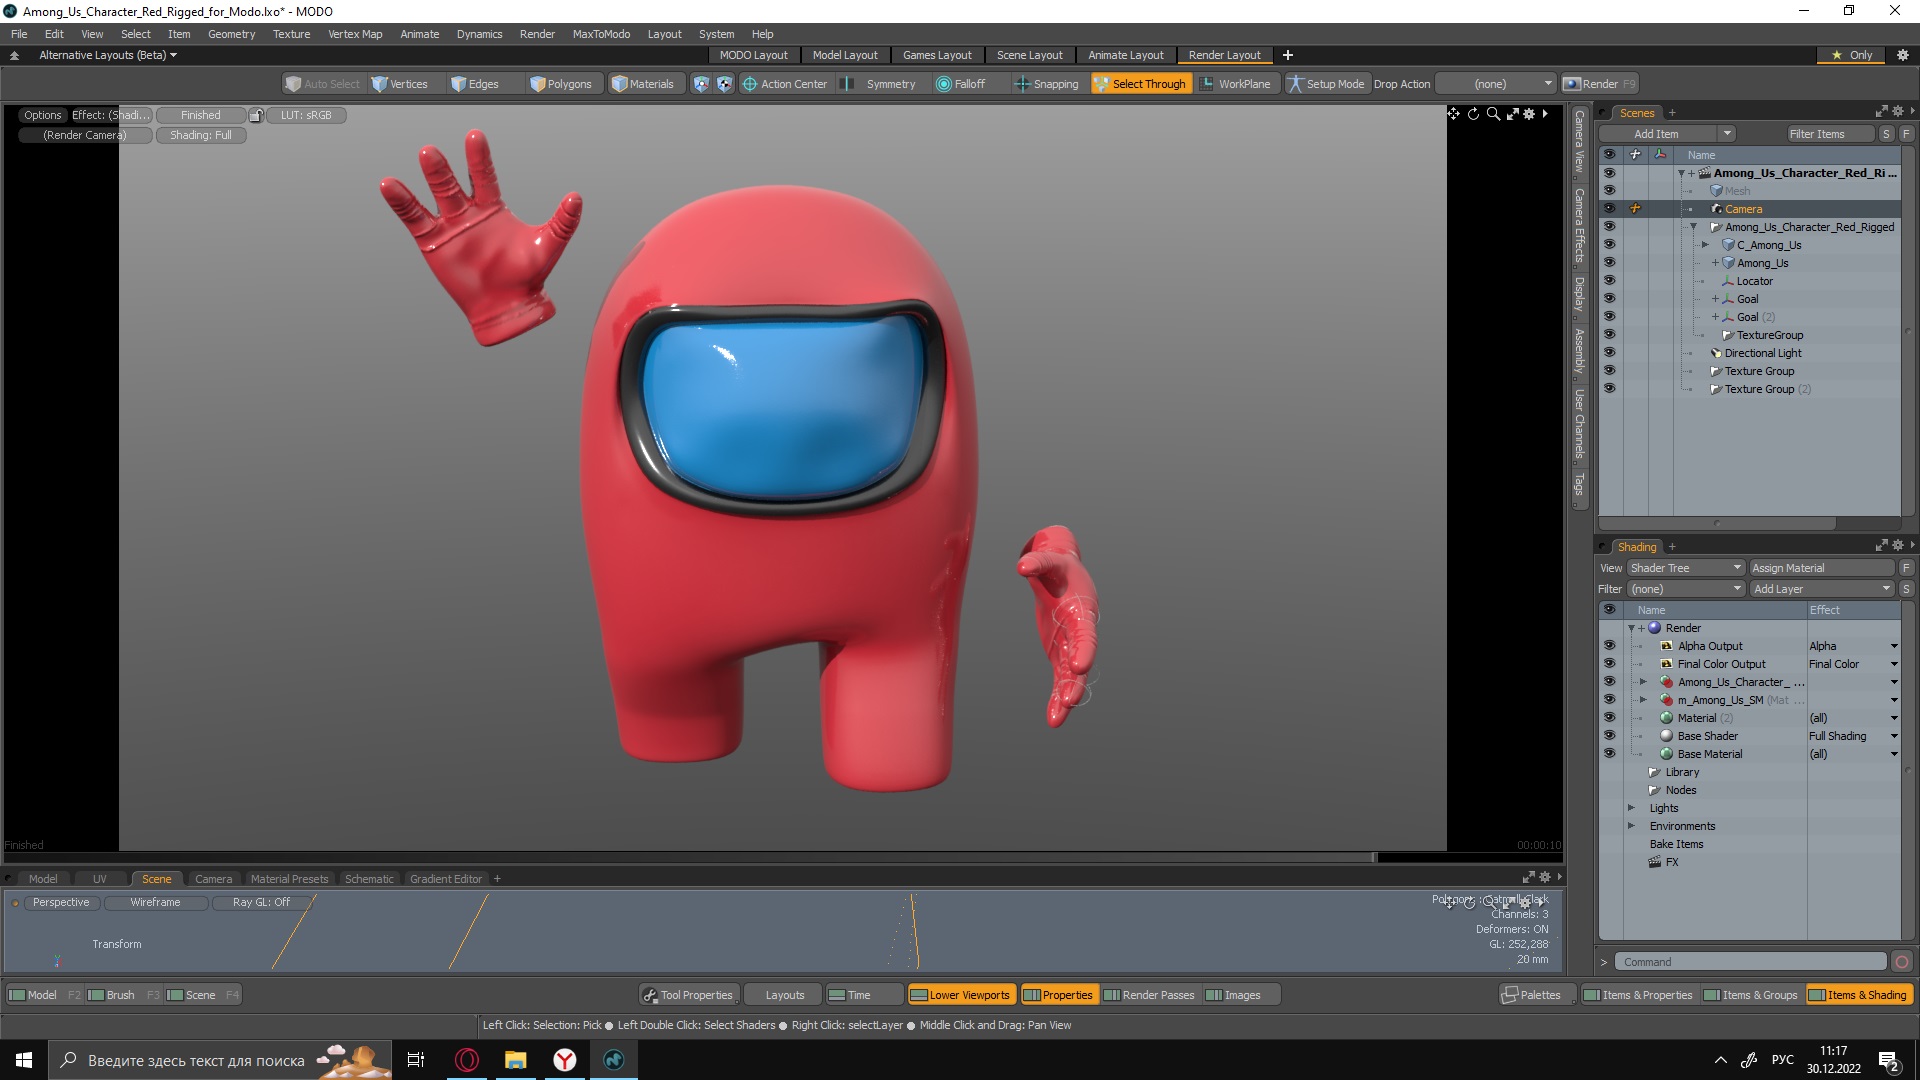1920x1080 pixels.
Task: Open the layout settings gear at top right
Action: (x=1903, y=55)
